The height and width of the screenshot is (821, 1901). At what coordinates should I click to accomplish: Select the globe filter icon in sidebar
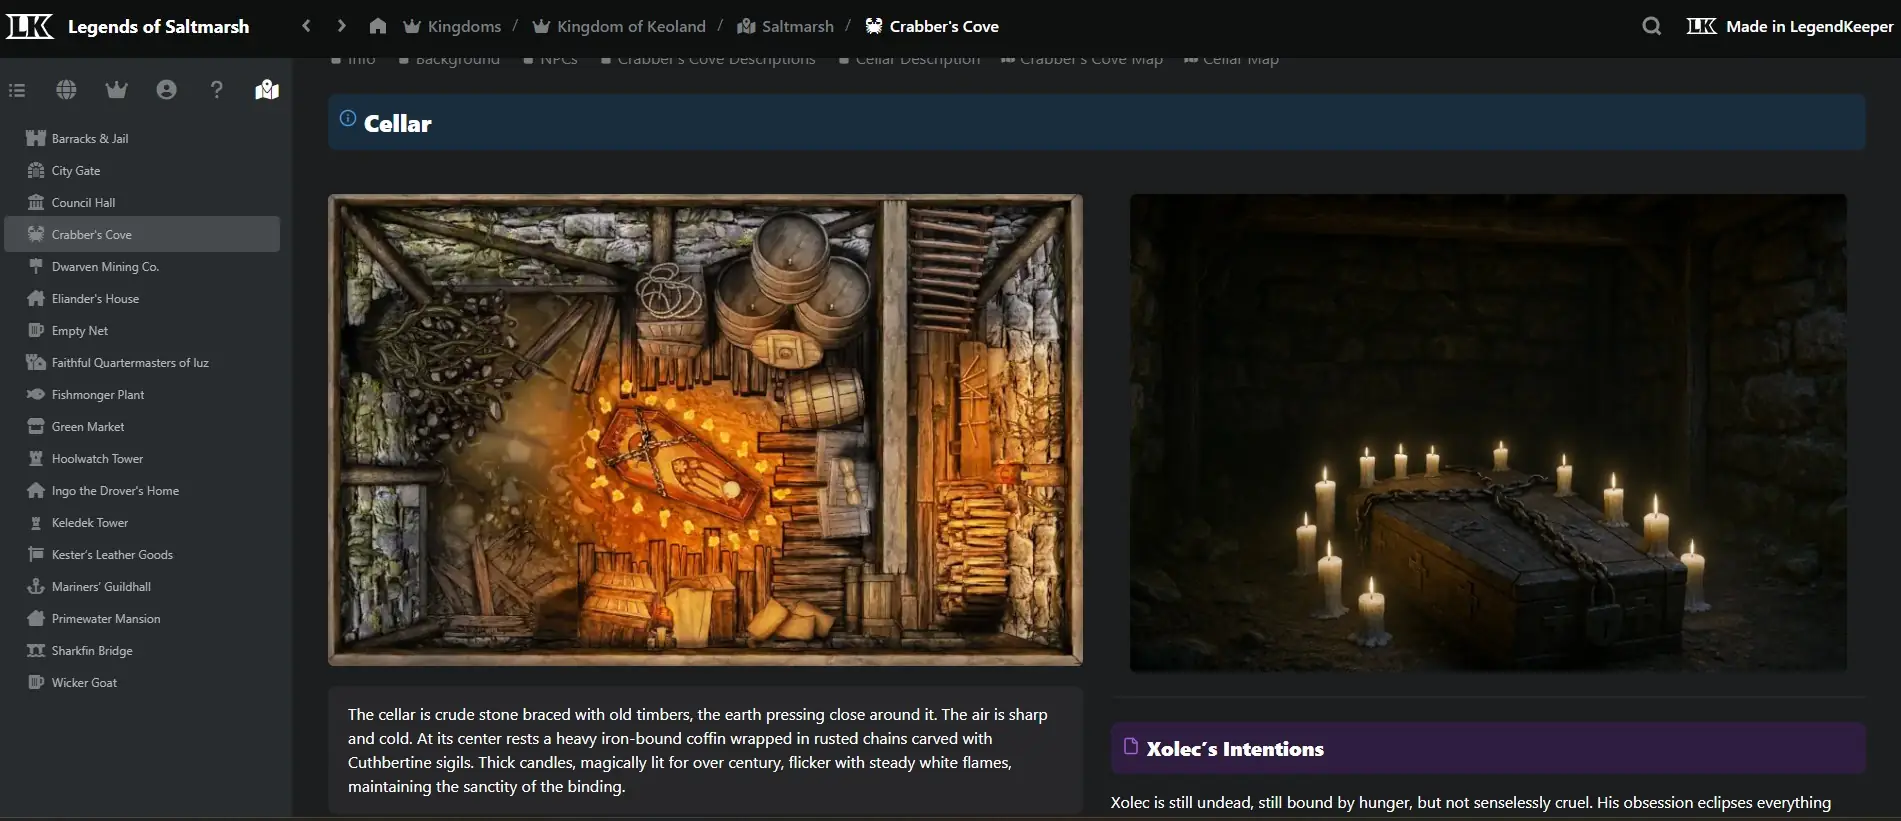pyautogui.click(x=66, y=90)
